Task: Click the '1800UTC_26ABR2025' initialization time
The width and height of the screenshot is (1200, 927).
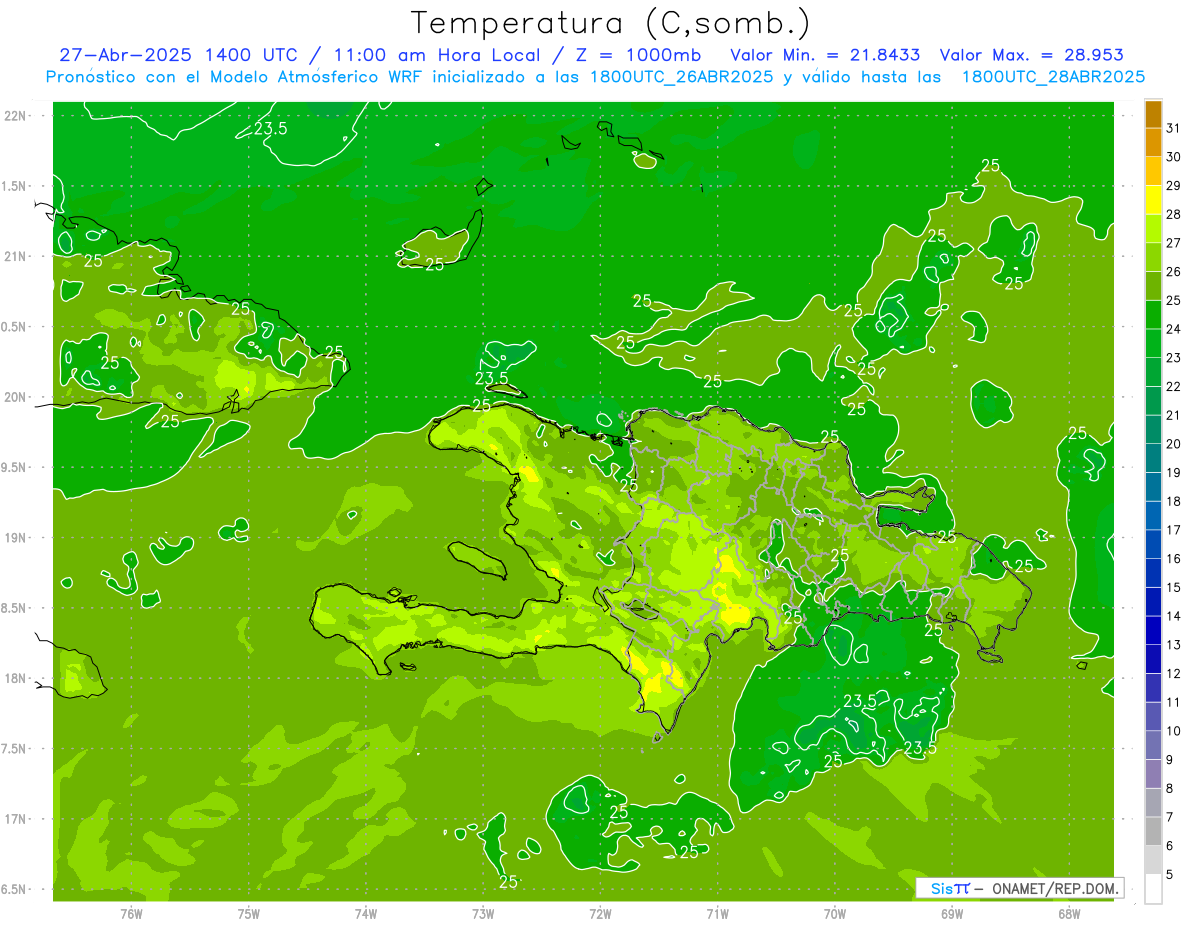Action: [x=682, y=77]
